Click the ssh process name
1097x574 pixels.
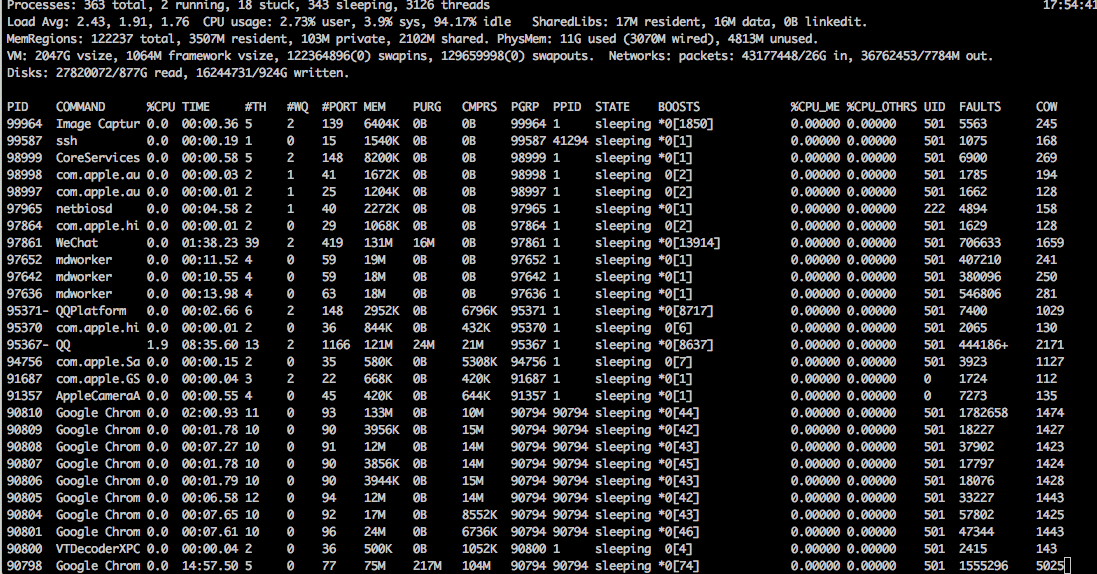click(66, 140)
